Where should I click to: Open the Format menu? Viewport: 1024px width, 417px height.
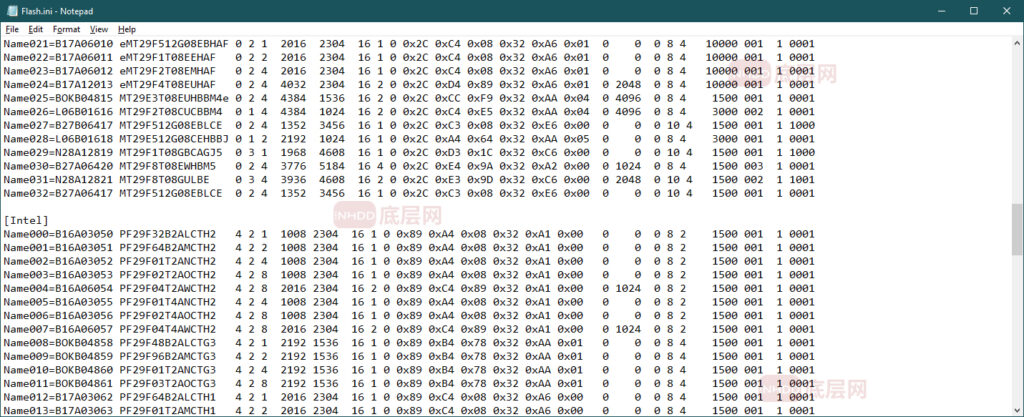66,30
